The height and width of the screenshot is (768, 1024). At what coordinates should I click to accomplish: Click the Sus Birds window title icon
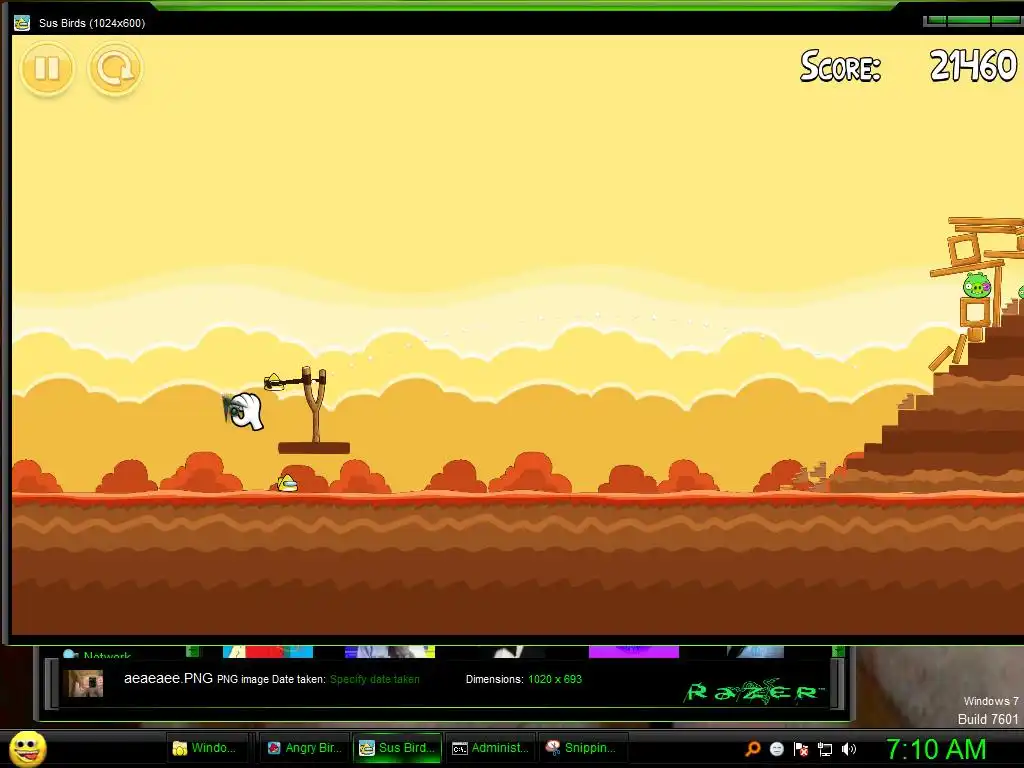(22, 23)
